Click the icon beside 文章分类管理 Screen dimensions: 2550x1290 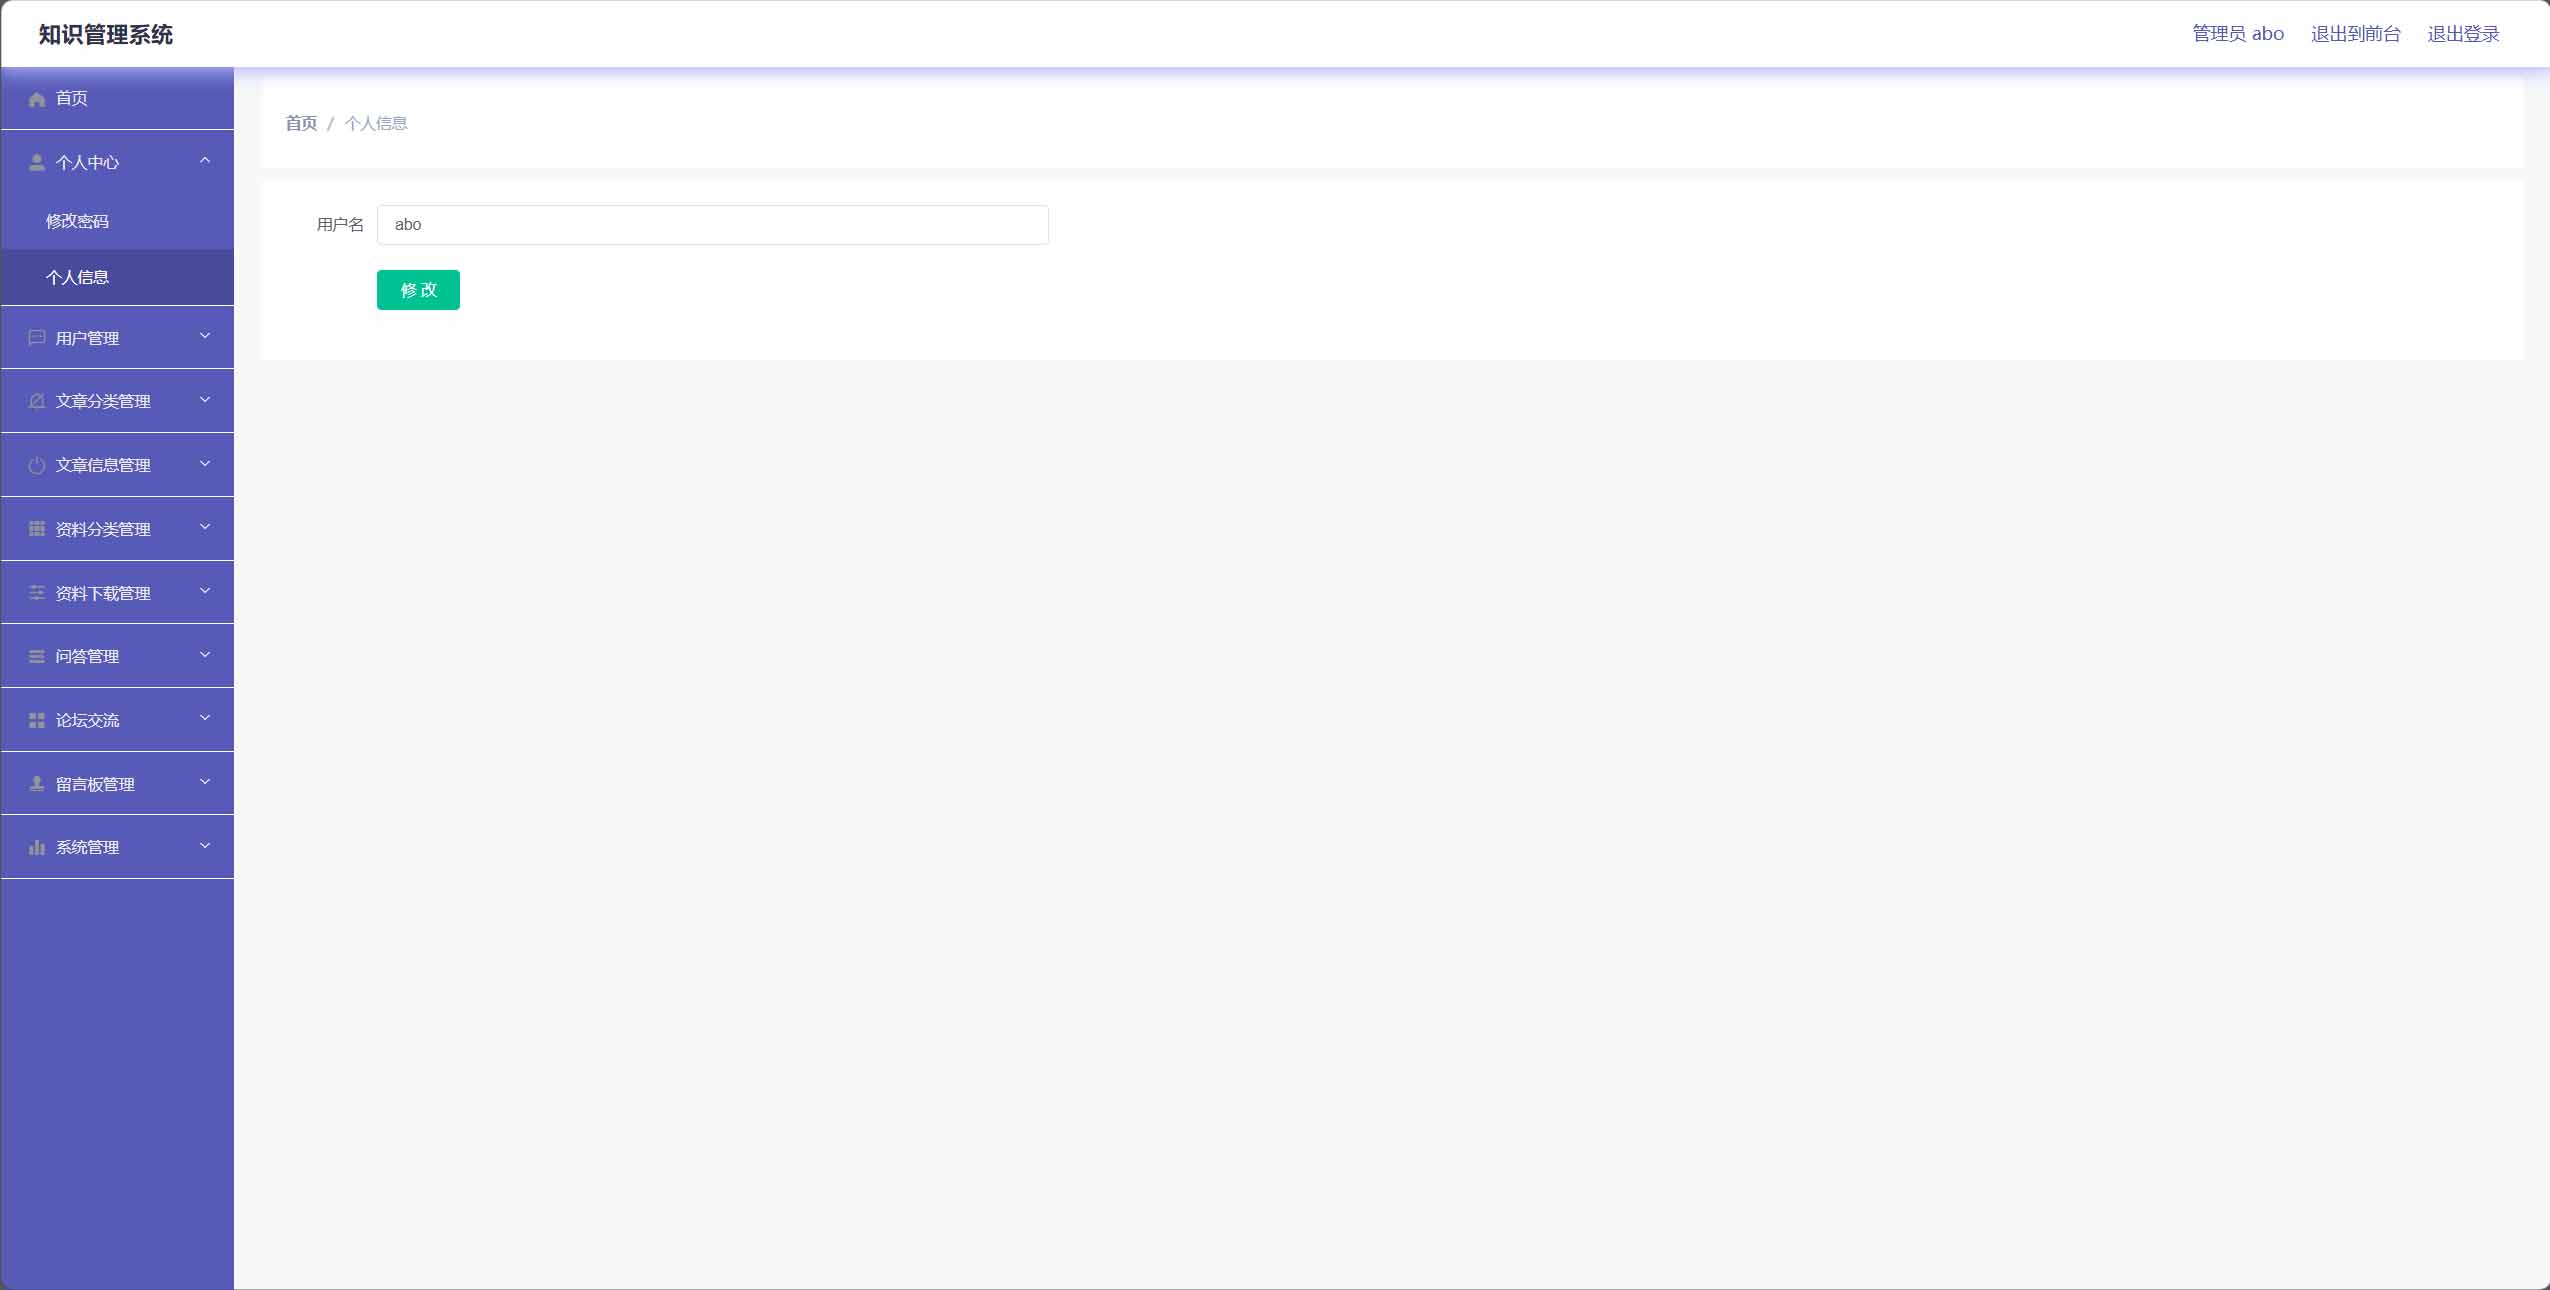click(x=37, y=401)
